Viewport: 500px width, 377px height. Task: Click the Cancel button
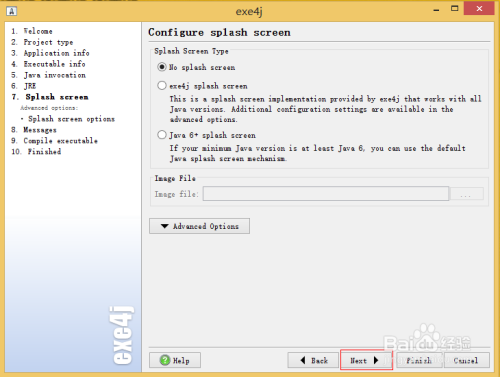(467, 360)
